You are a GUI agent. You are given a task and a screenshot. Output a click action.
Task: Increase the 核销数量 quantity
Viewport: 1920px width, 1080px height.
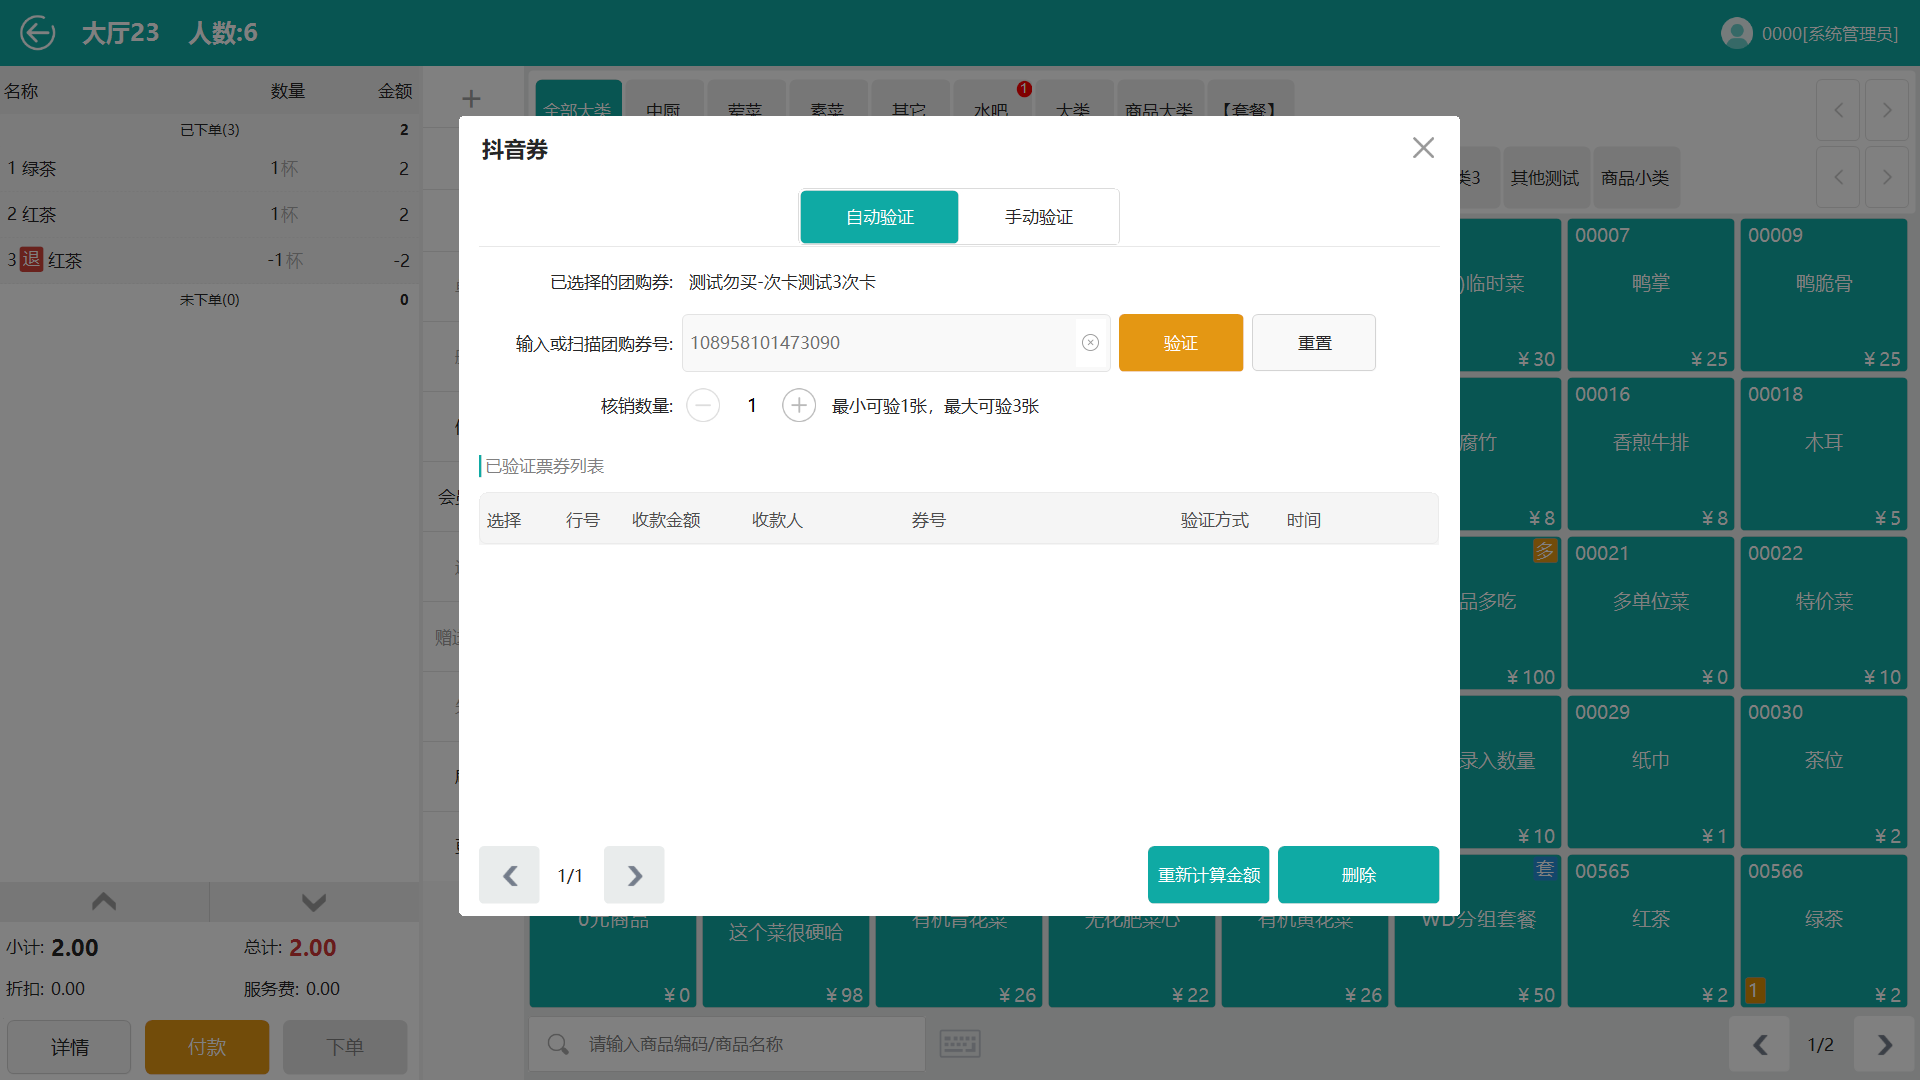(x=799, y=406)
